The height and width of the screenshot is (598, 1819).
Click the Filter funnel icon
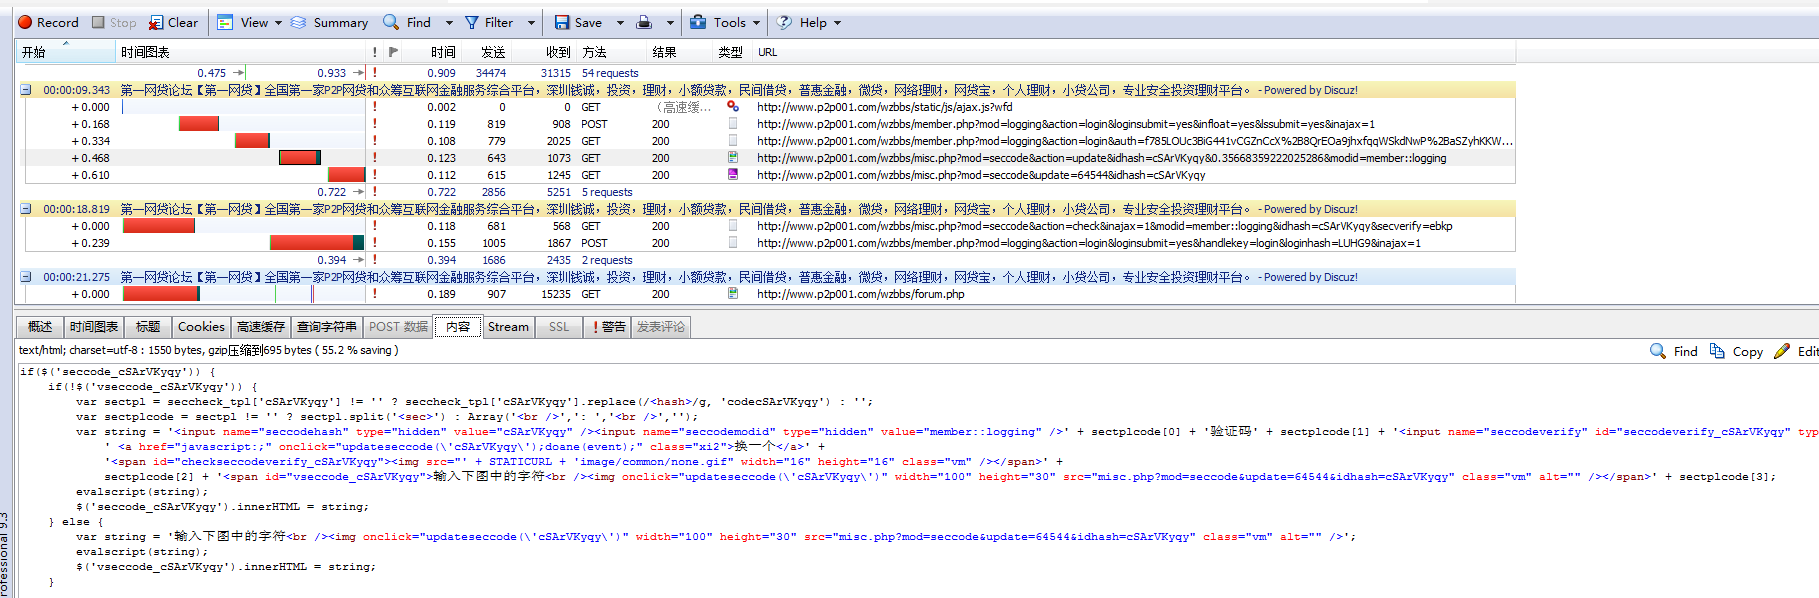pos(472,22)
